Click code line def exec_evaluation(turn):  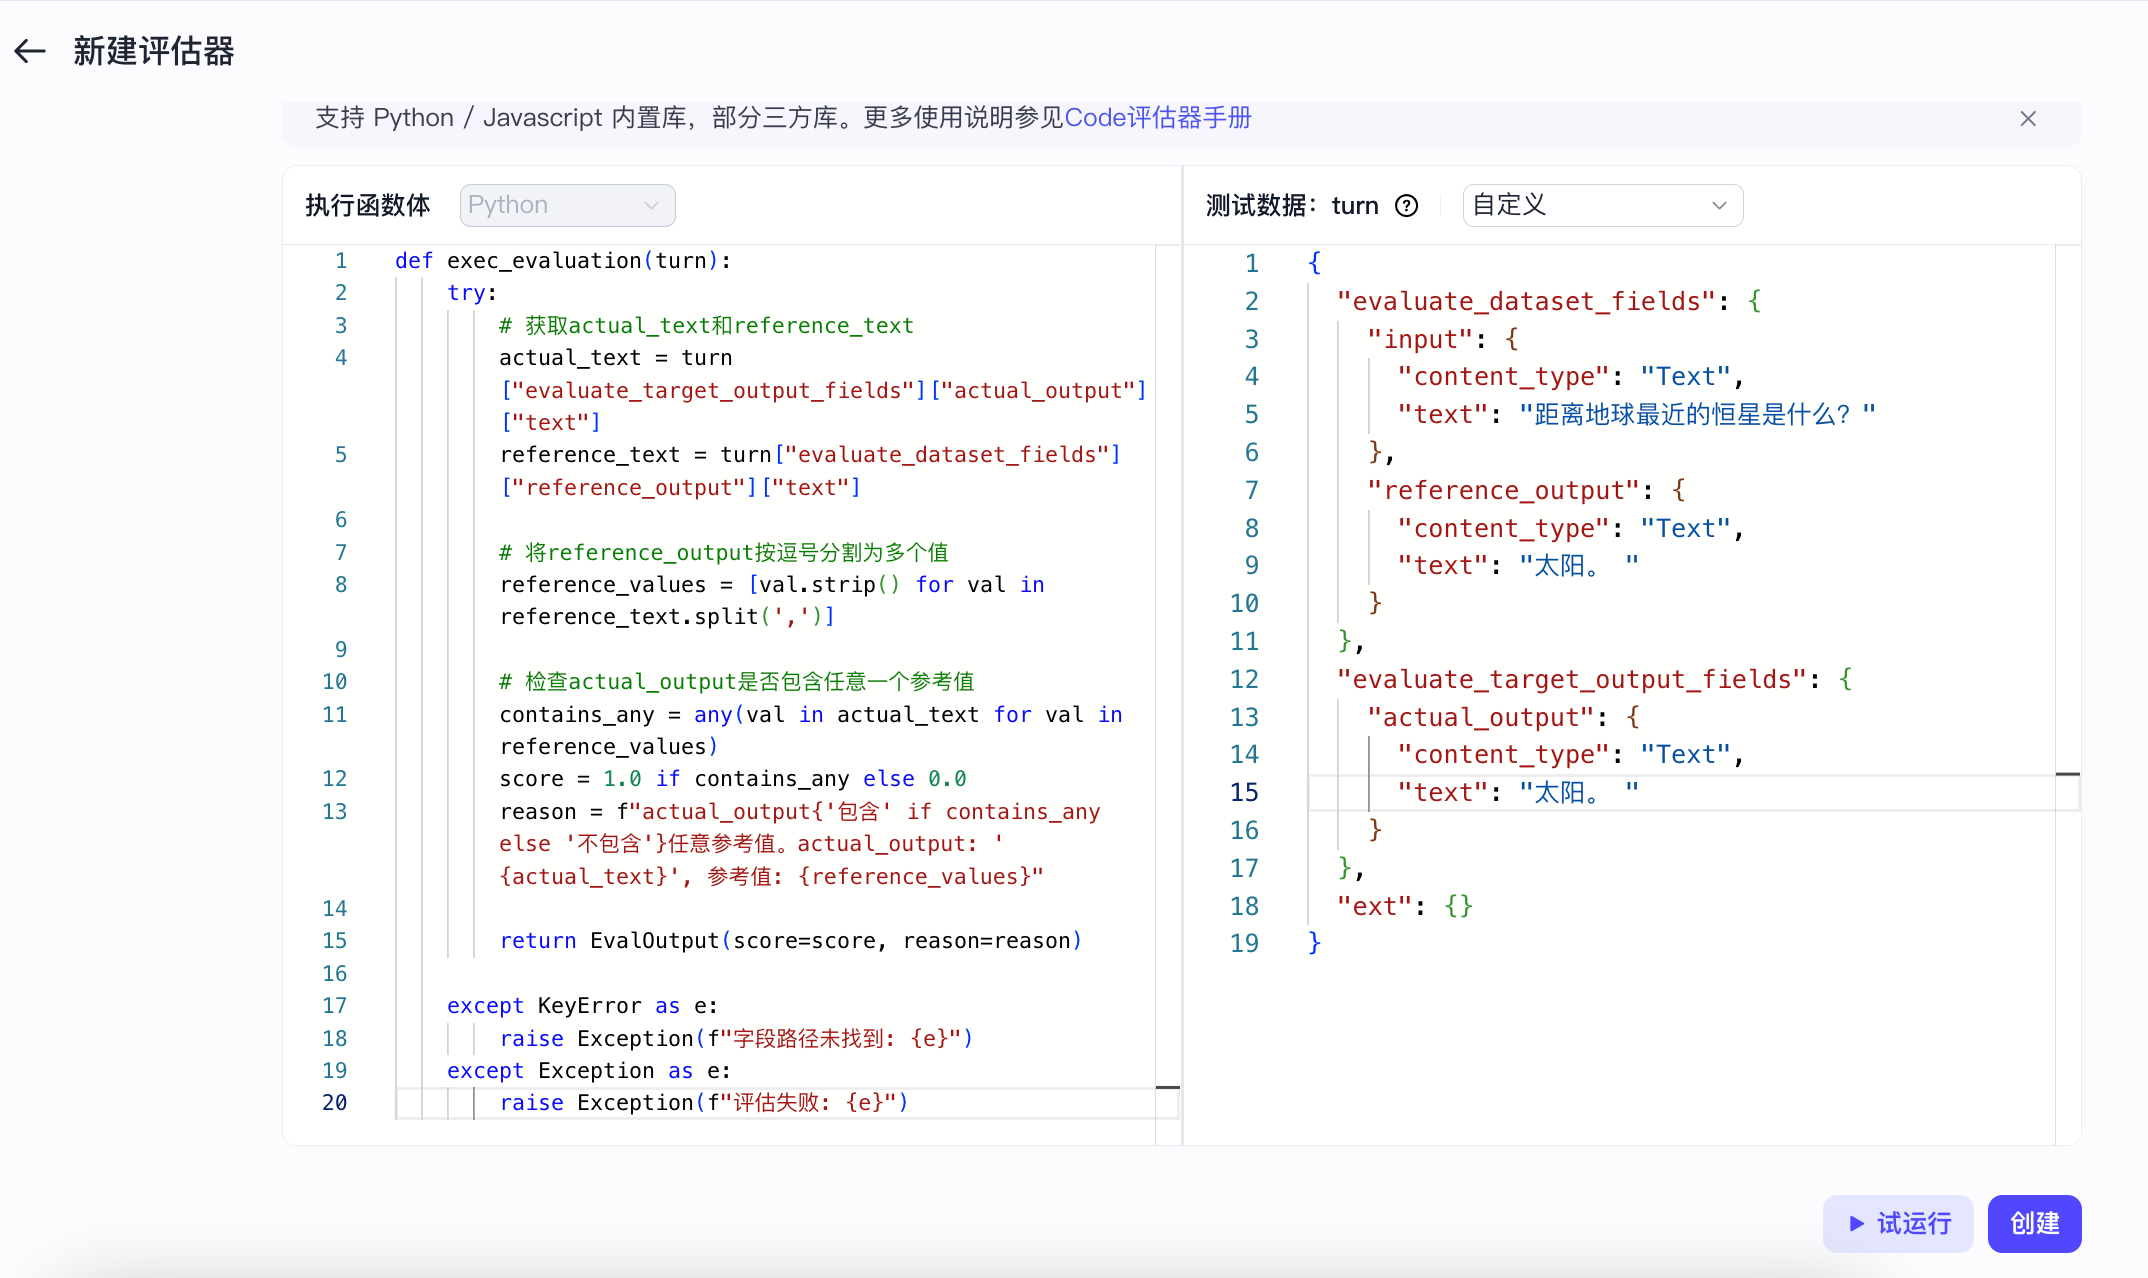pyautogui.click(x=563, y=261)
